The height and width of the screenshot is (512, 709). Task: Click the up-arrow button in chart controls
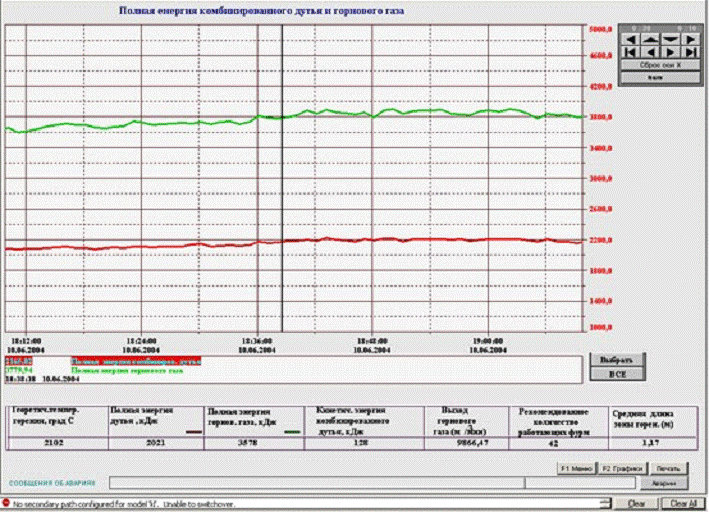(650, 39)
